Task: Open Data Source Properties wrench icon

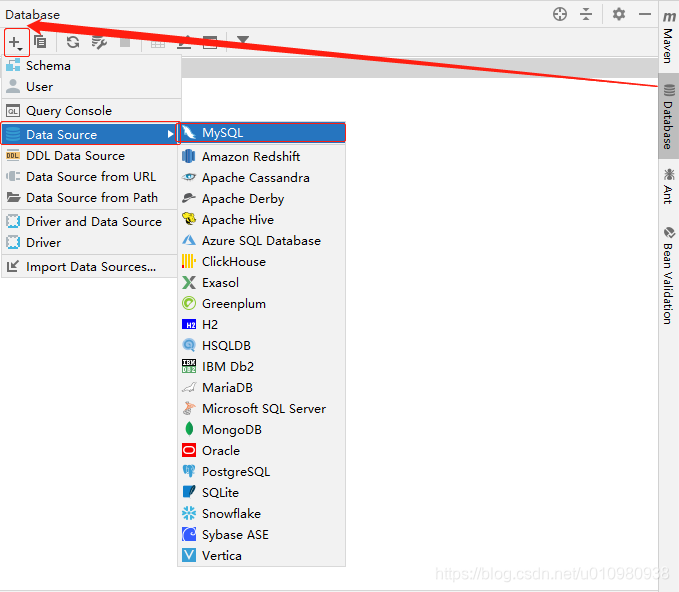Action: click(x=99, y=42)
